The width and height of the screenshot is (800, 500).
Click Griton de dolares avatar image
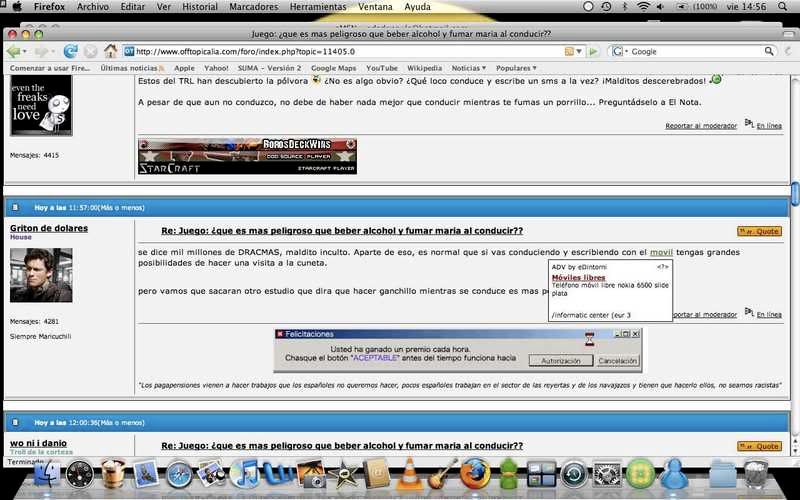(x=41, y=275)
